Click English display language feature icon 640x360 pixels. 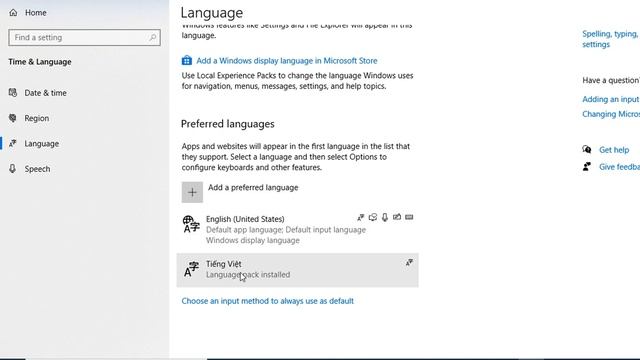[361, 218]
